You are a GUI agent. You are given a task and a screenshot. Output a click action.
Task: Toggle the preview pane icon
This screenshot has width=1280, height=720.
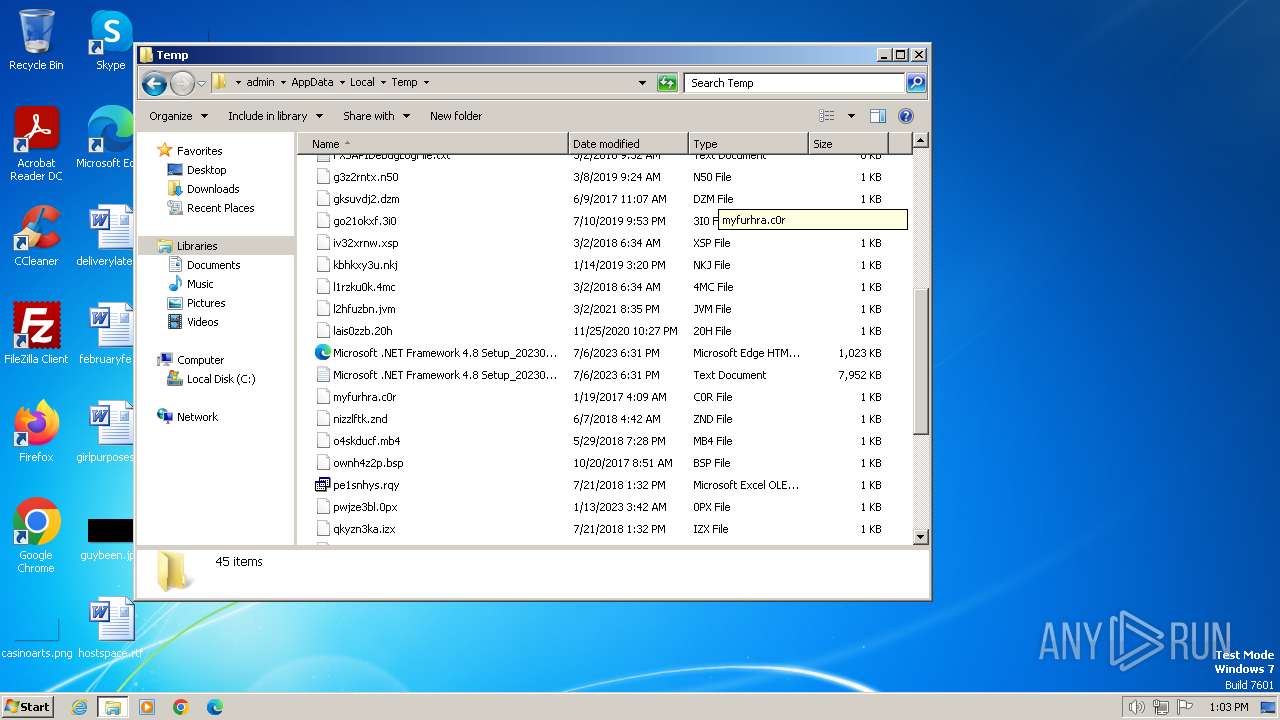878,116
